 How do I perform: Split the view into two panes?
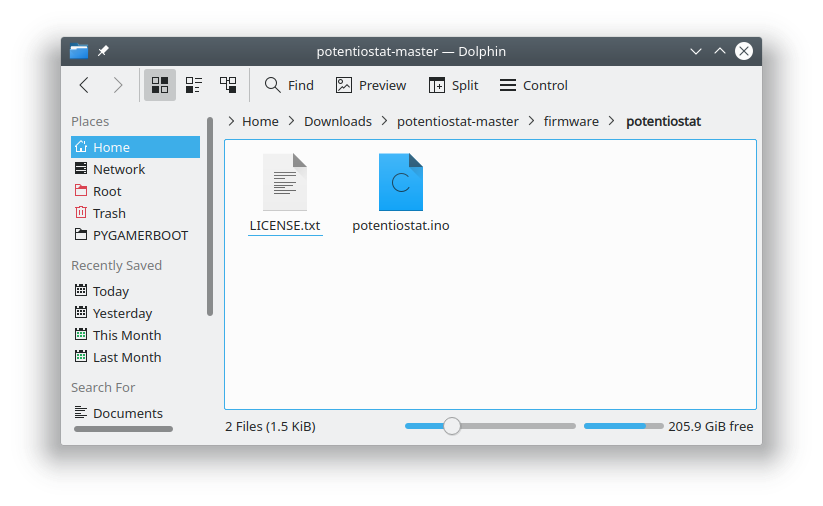[453, 85]
